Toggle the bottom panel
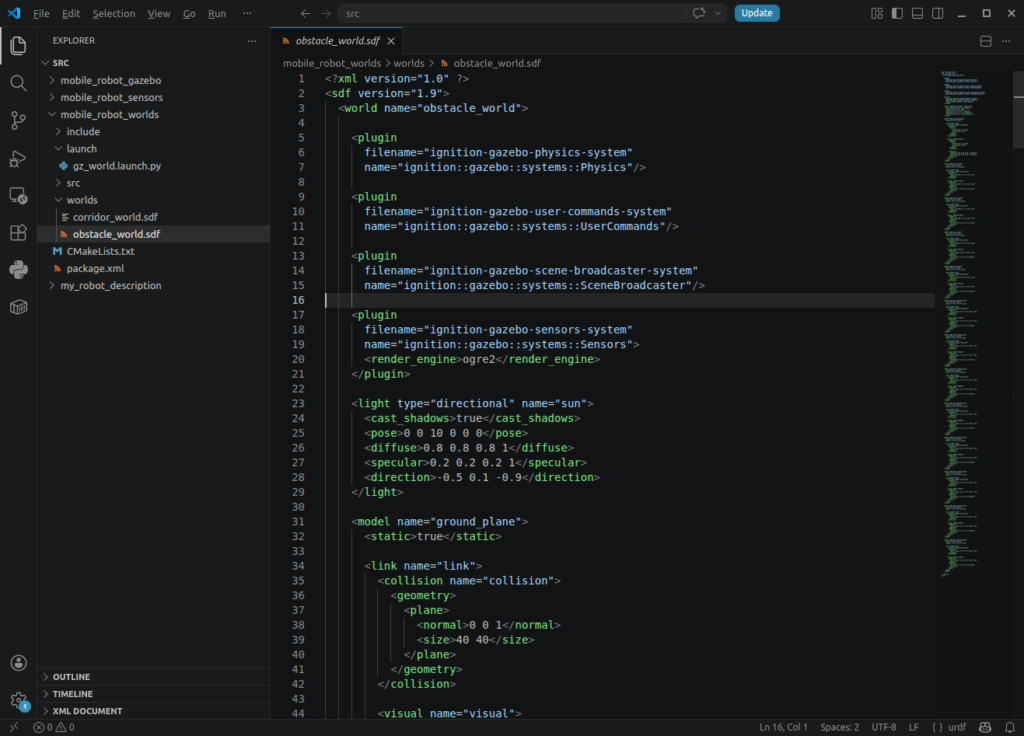The height and width of the screenshot is (736, 1024). 917,13
